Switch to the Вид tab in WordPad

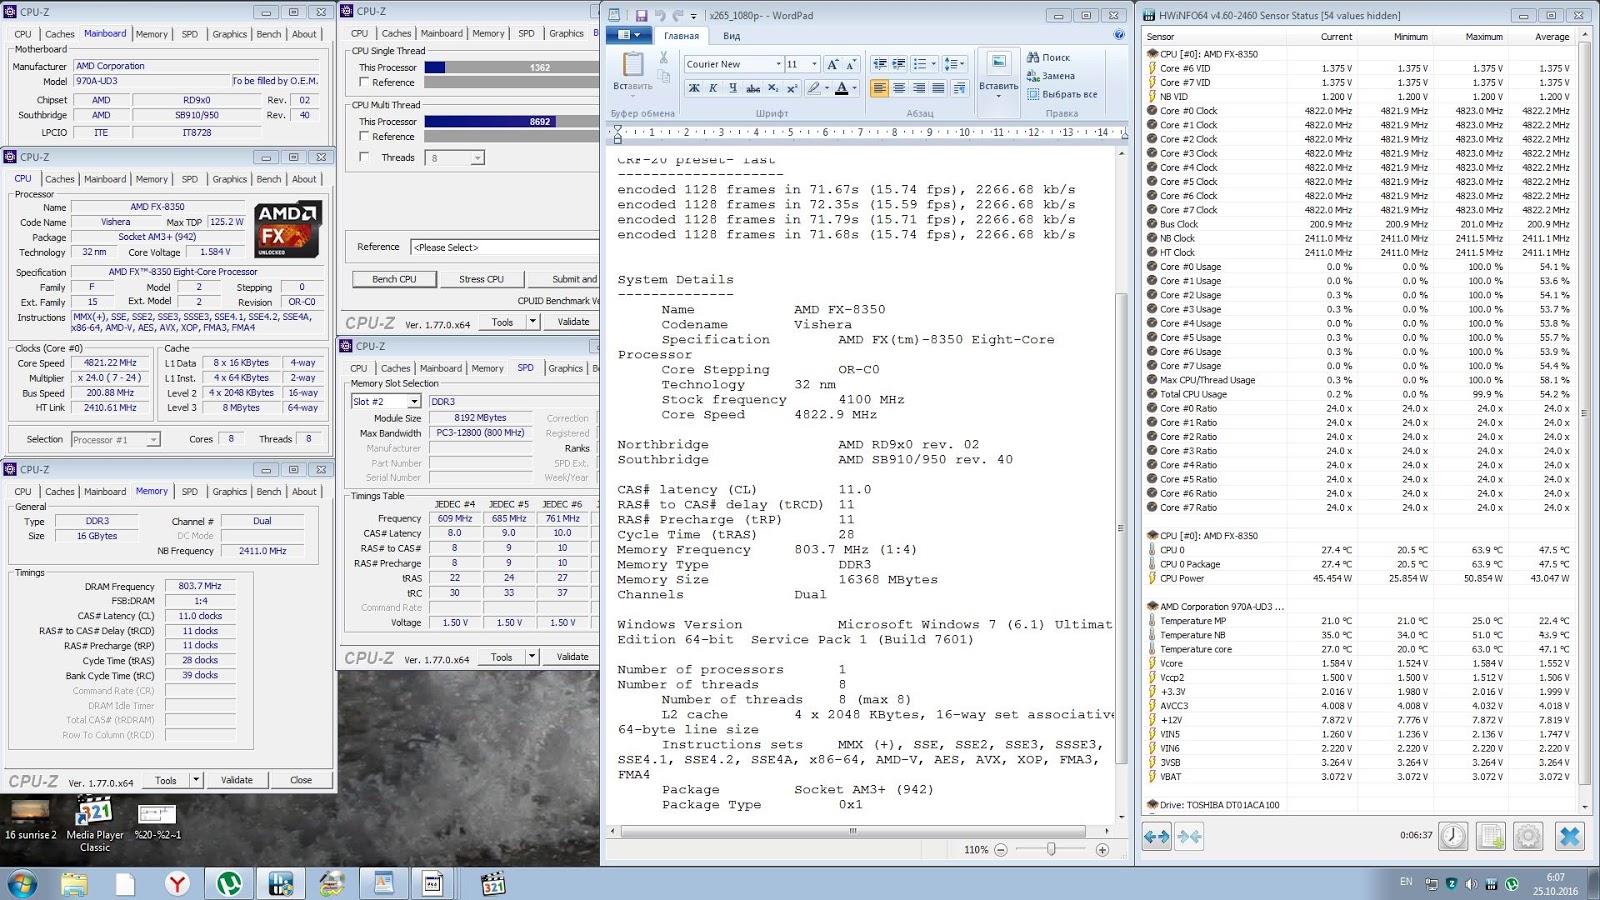pyautogui.click(x=732, y=36)
